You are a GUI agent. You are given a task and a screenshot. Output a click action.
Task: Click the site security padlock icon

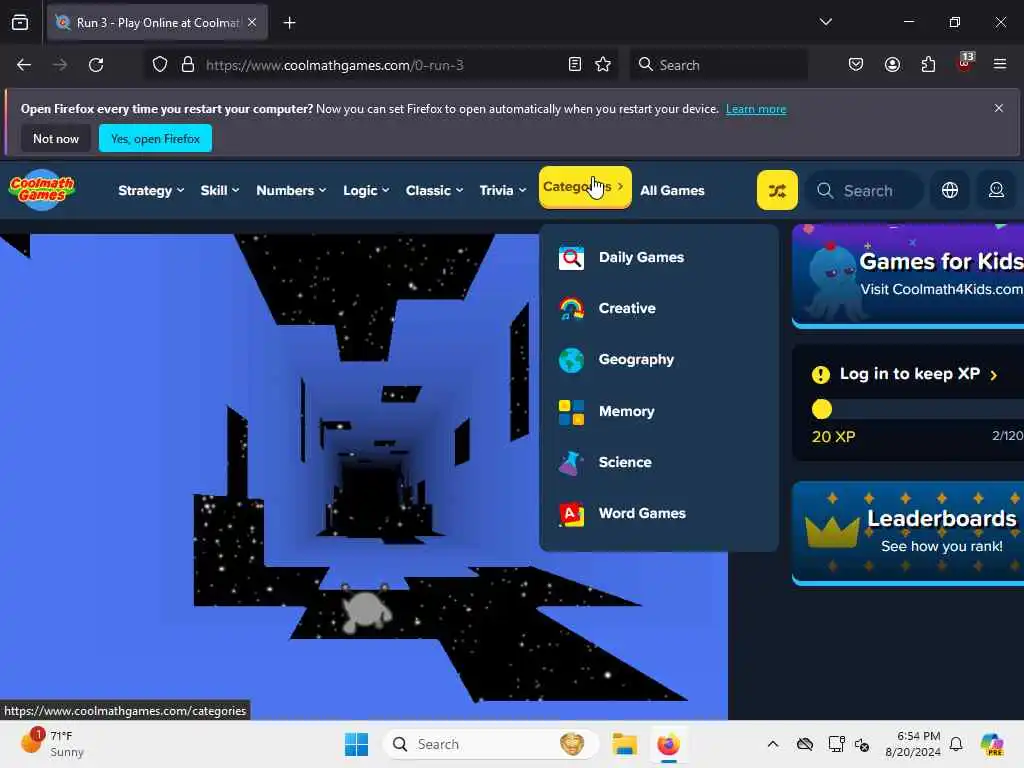point(188,65)
